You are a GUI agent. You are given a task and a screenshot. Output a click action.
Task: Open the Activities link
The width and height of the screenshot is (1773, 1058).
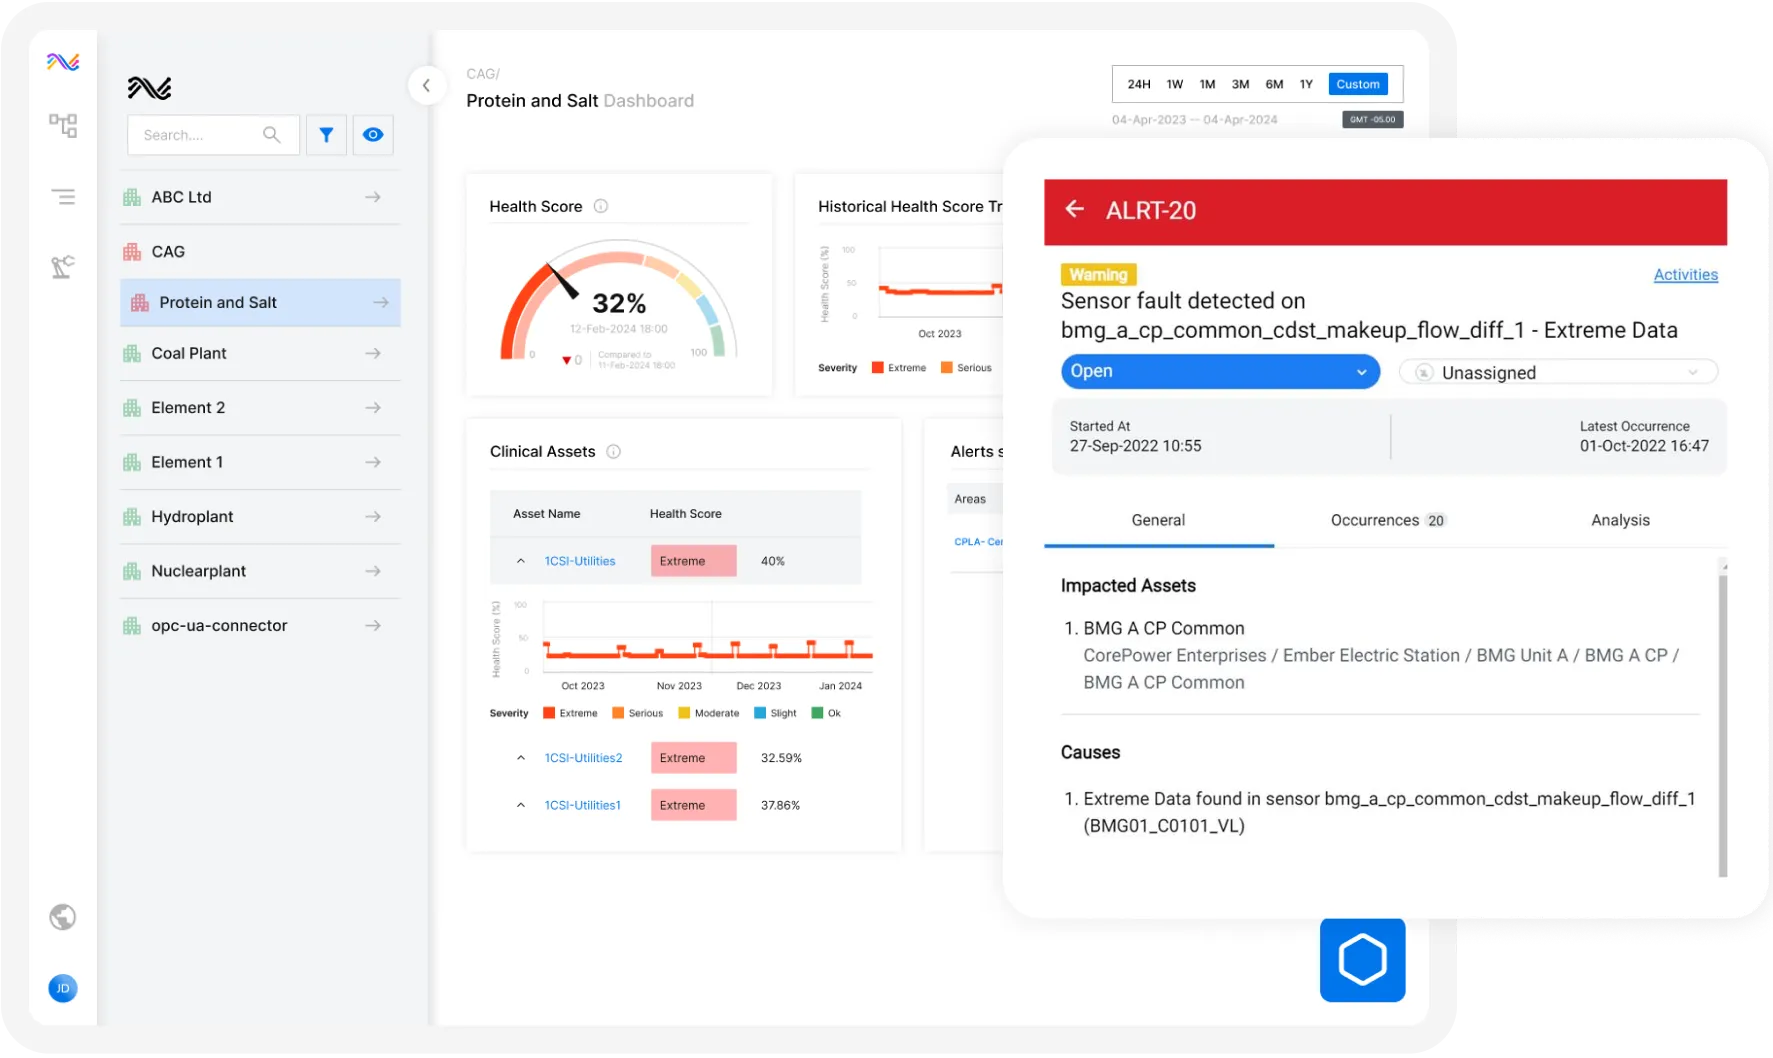pyautogui.click(x=1685, y=275)
